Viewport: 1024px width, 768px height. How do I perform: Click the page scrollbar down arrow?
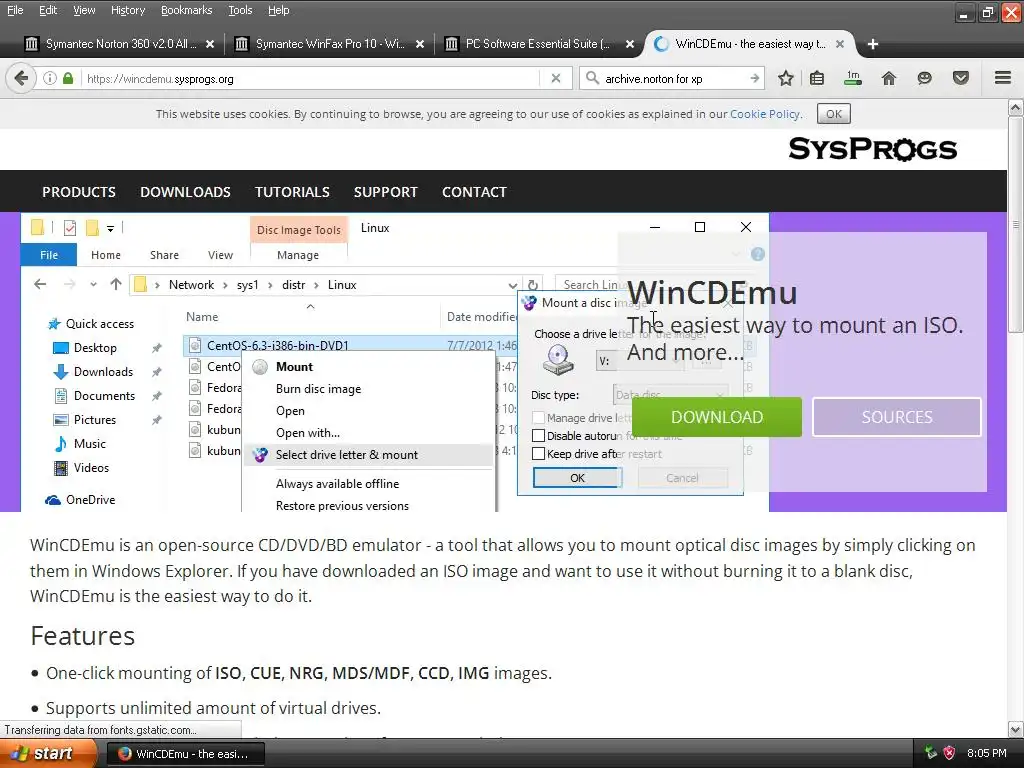[1016, 729]
